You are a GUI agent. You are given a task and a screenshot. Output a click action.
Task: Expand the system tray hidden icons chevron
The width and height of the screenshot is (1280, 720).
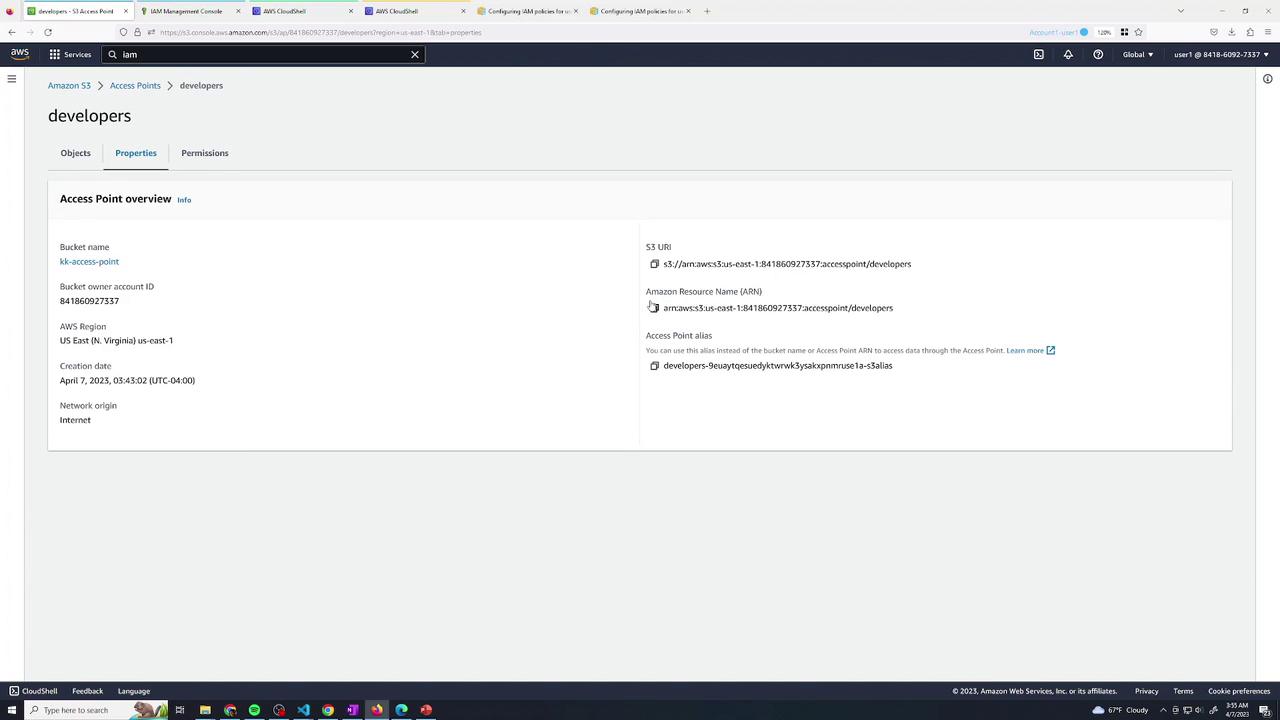tap(1163, 710)
